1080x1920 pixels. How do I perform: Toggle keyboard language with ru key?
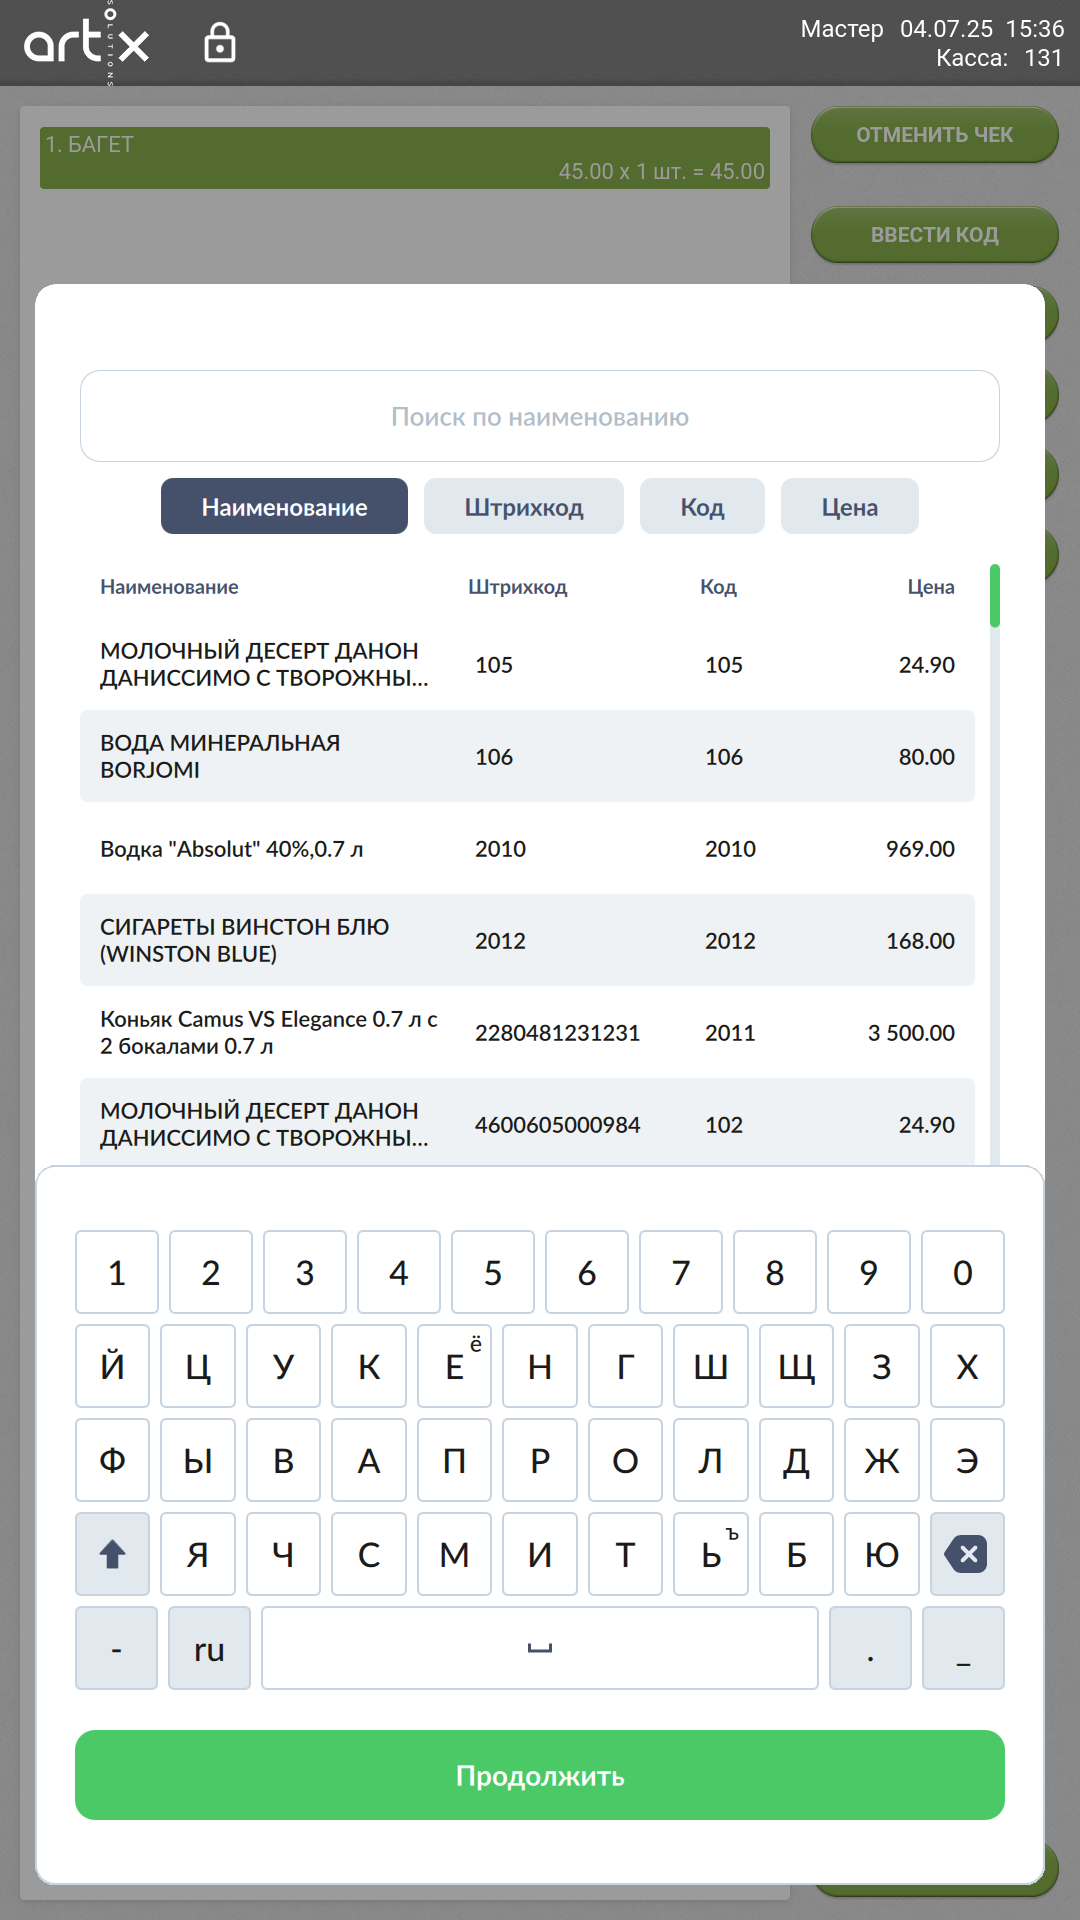tap(209, 1649)
